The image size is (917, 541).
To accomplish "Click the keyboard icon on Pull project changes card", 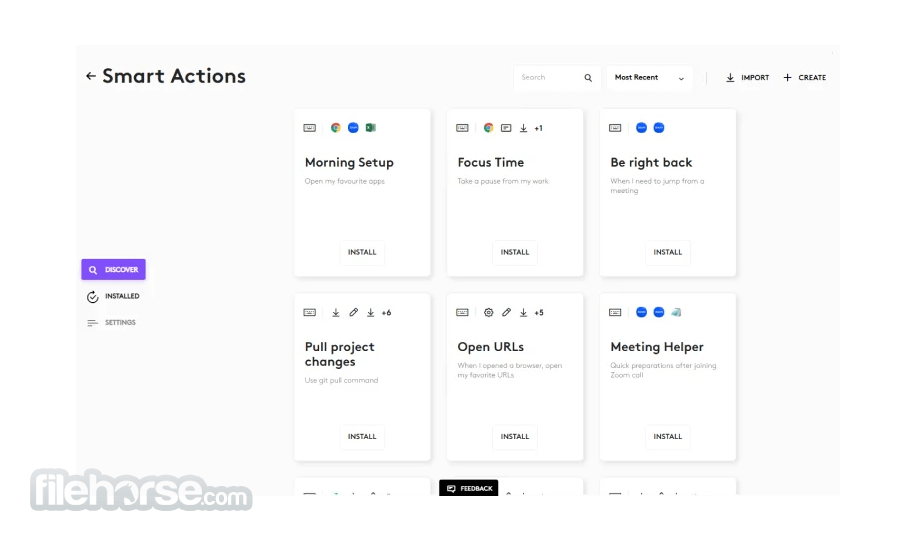I will coord(309,312).
